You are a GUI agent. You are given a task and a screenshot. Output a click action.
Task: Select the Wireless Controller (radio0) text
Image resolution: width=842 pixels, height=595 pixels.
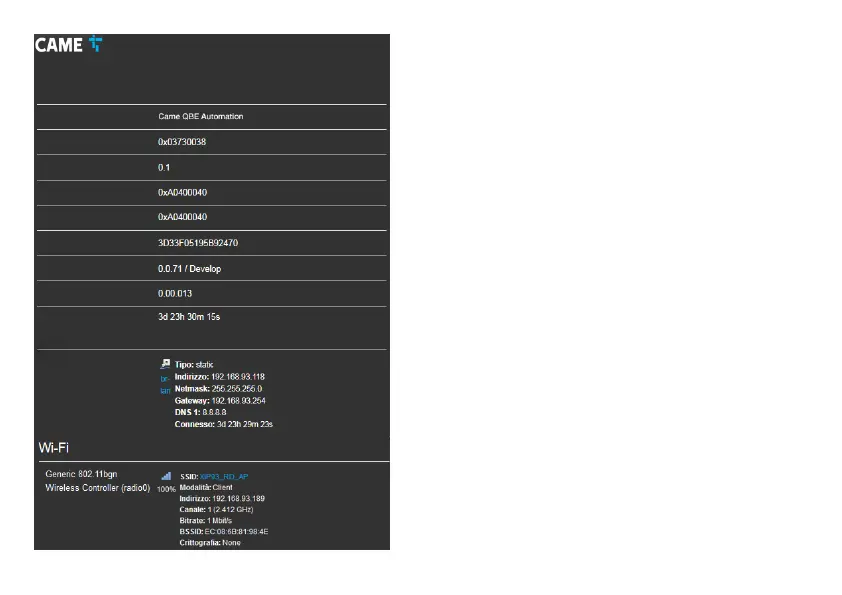[x=98, y=488]
